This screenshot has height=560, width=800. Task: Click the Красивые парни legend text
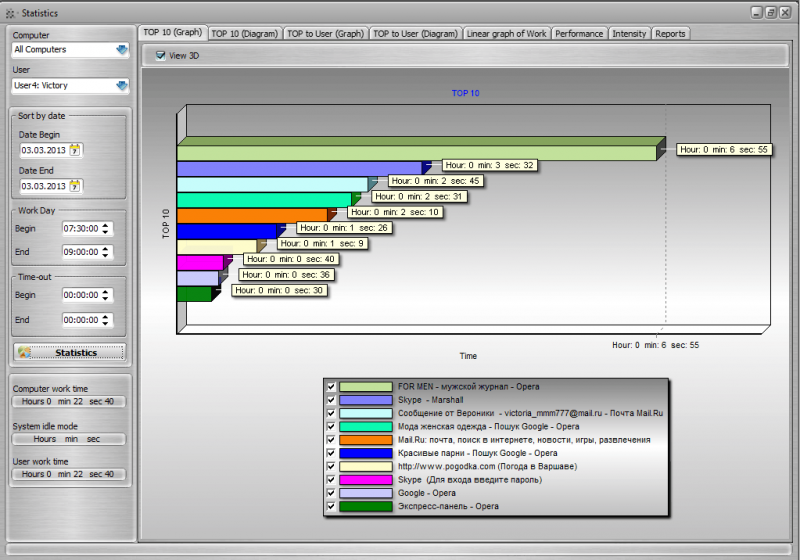pyautogui.click(x=478, y=453)
